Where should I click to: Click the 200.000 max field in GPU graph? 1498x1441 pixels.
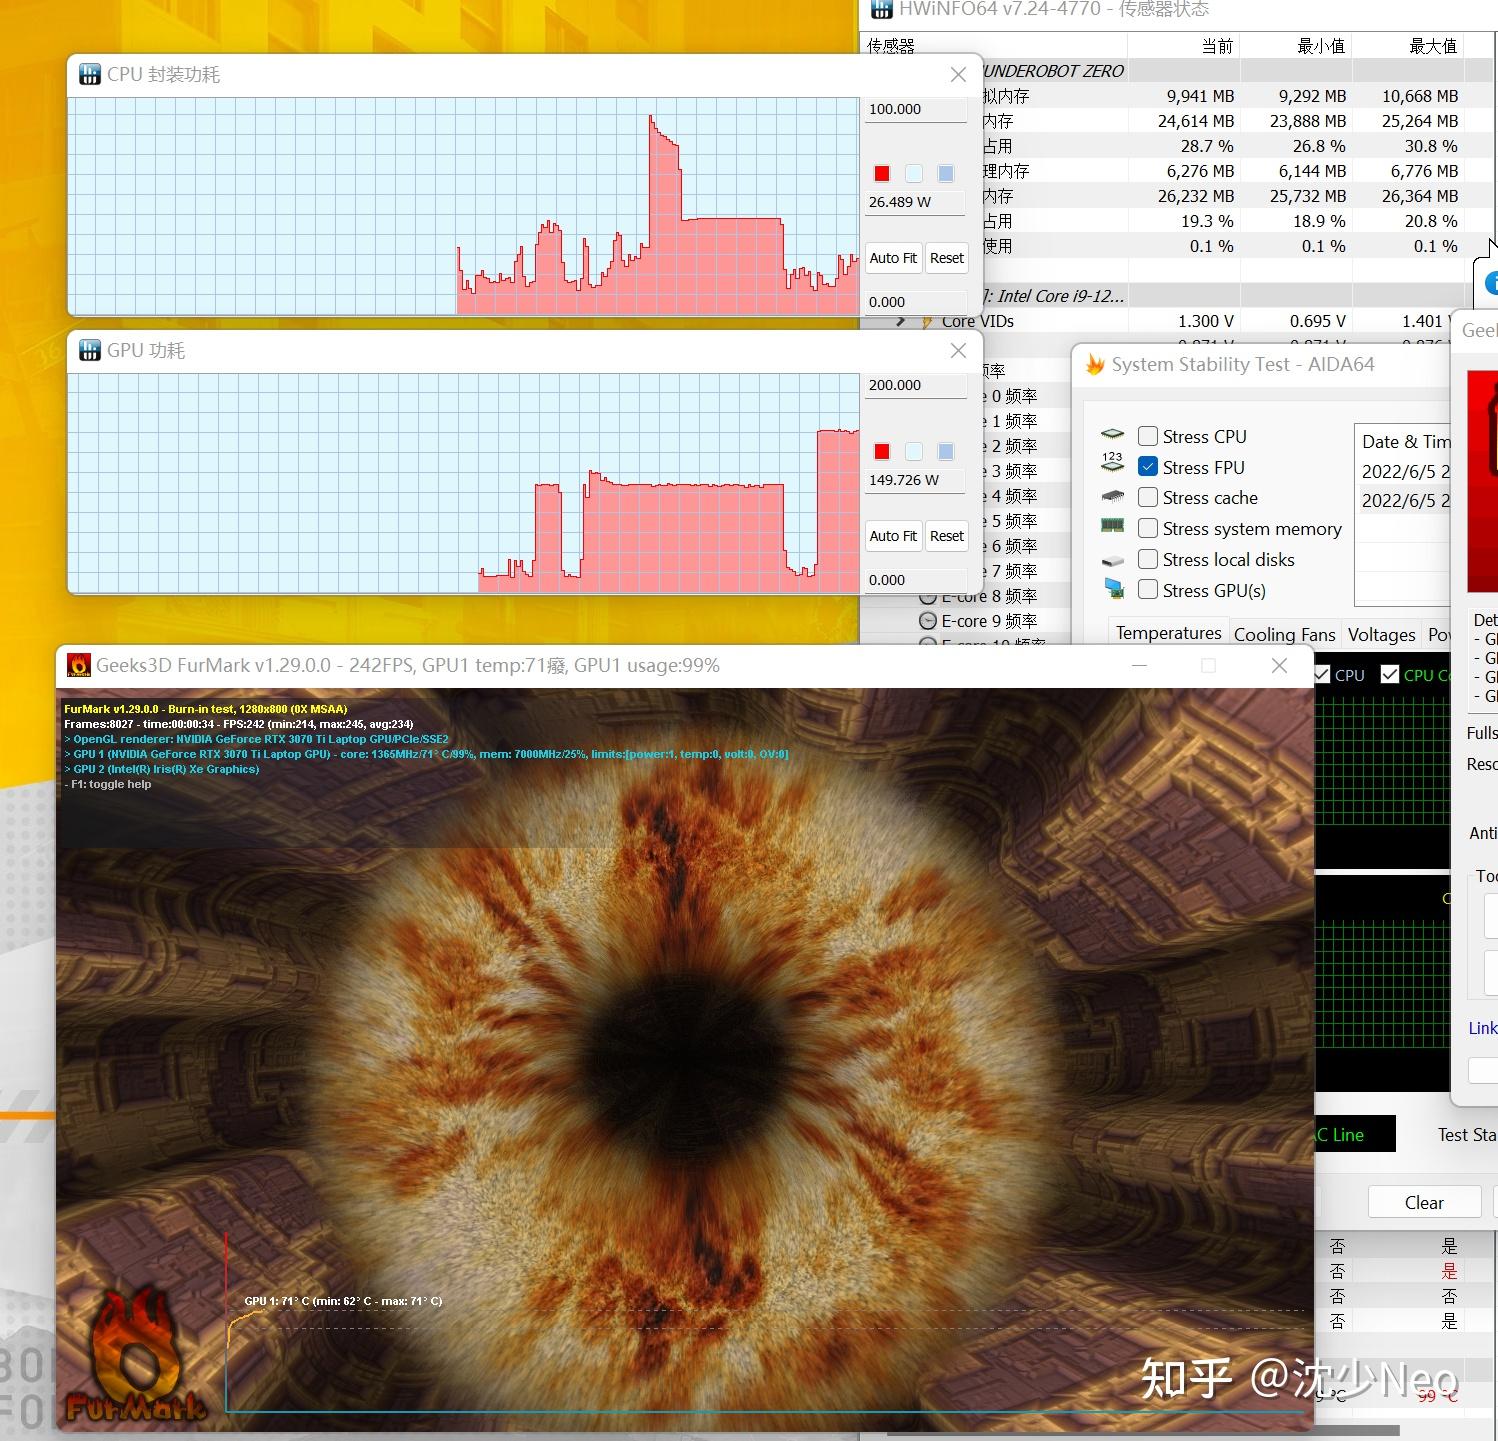point(915,386)
